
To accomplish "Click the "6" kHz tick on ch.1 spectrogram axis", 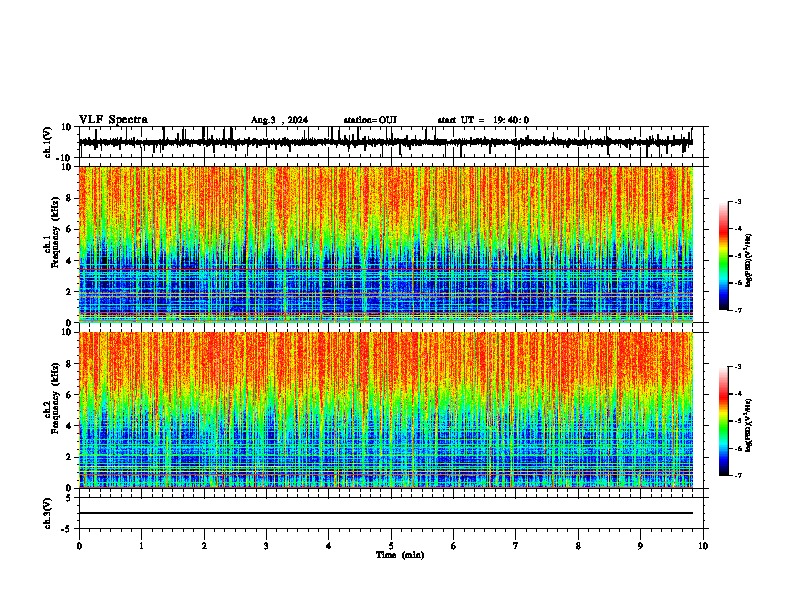I will click(69, 229).
